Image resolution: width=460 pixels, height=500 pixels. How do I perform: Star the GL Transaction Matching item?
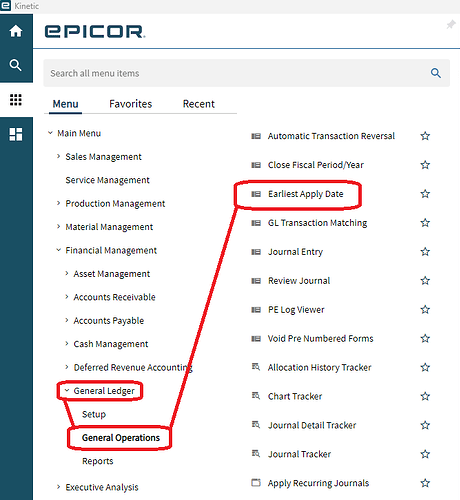425,223
